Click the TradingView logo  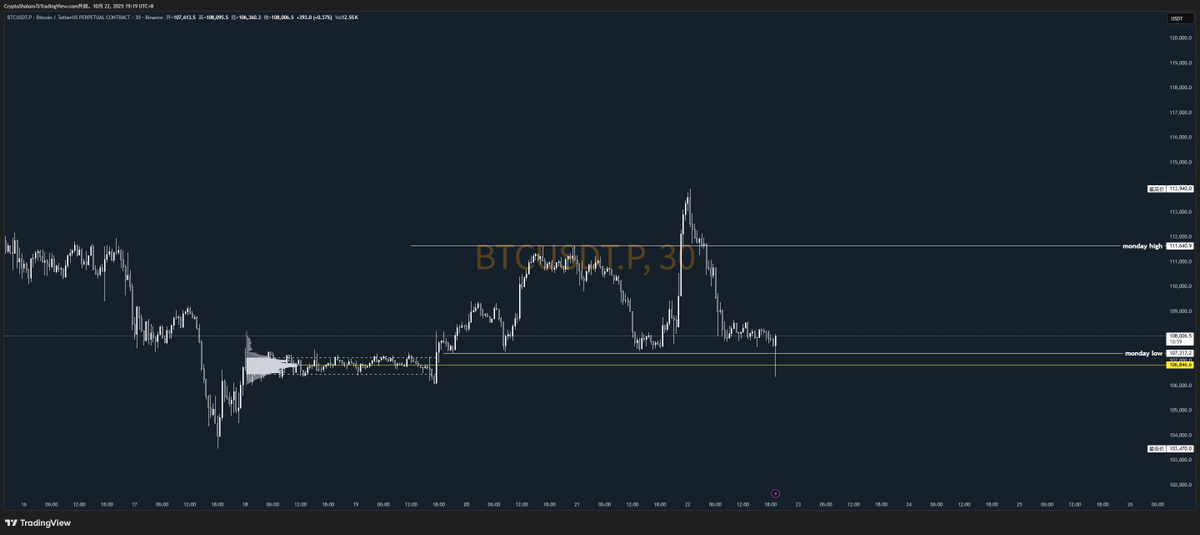point(36,523)
